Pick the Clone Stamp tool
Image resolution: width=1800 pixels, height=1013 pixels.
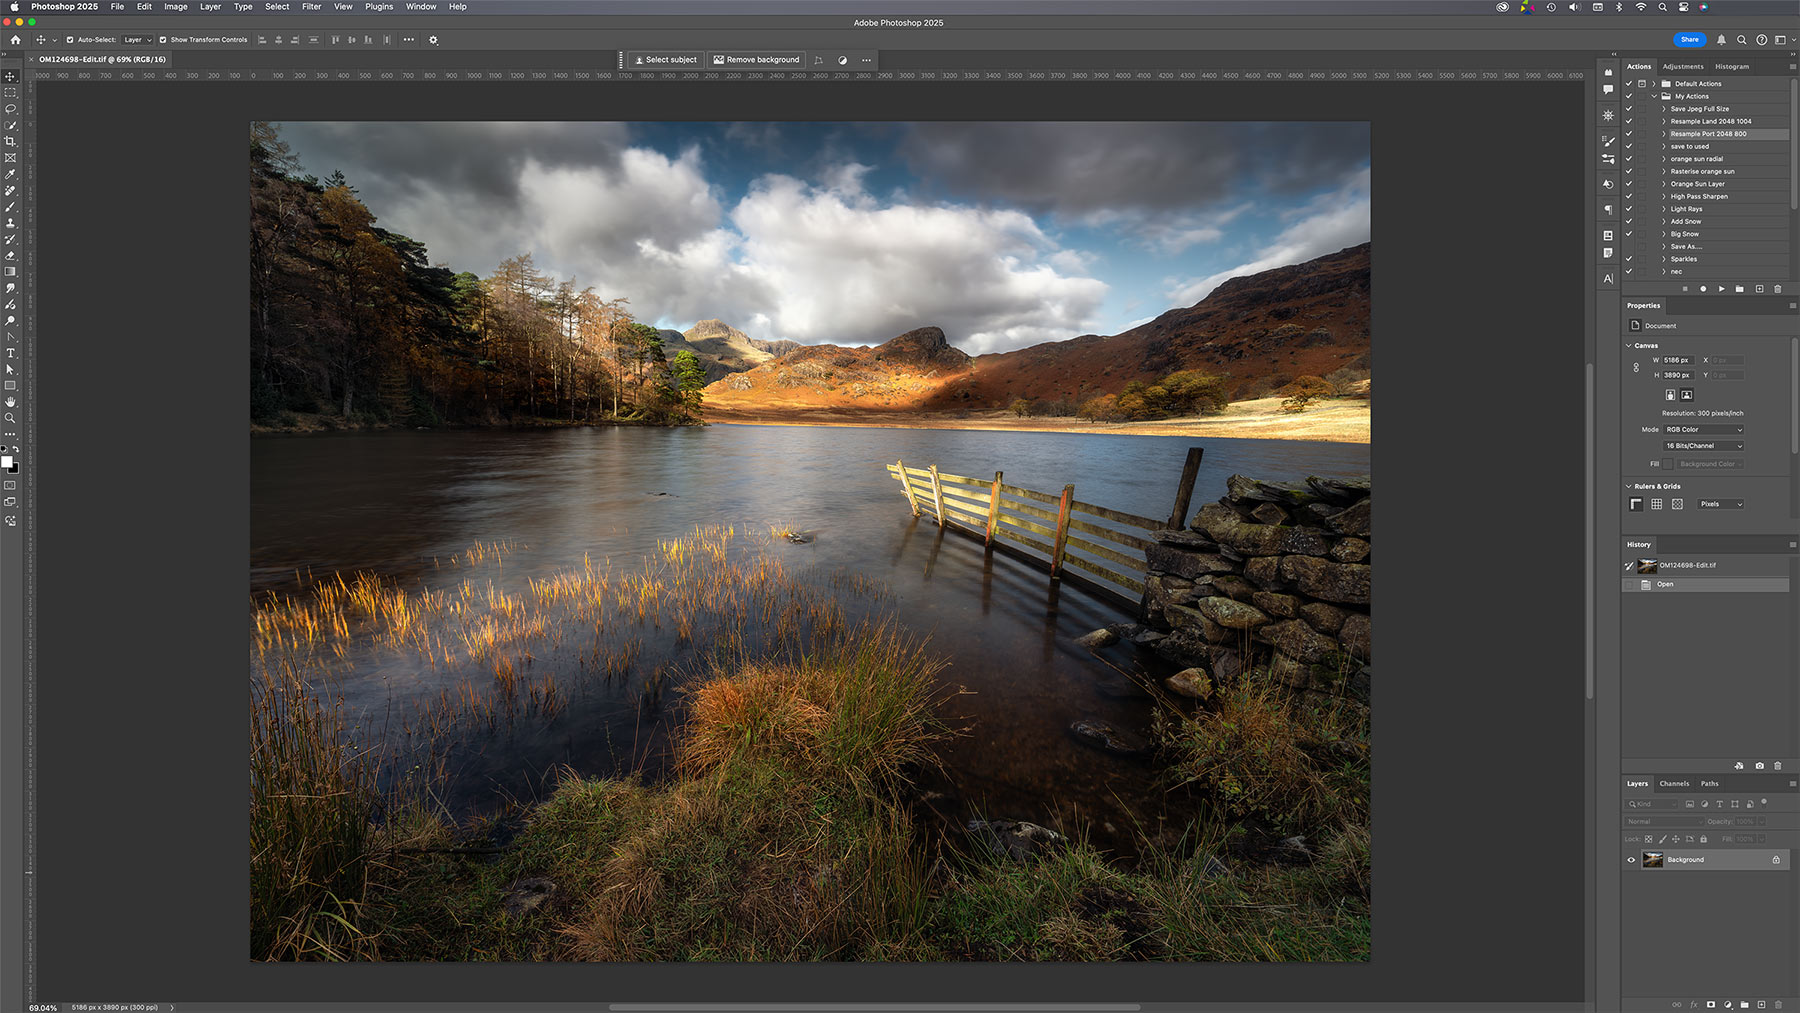[x=11, y=223]
